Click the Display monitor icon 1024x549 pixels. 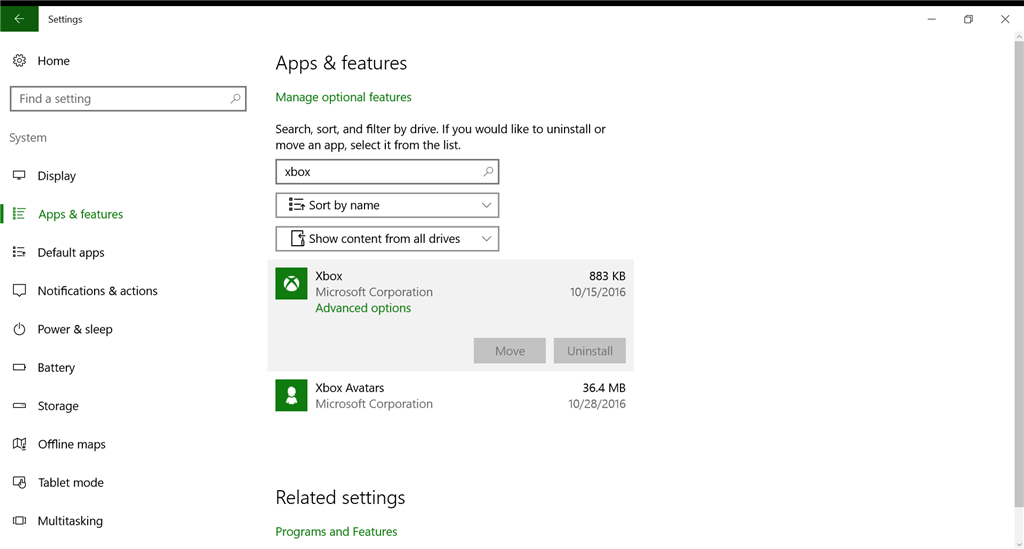click(20, 176)
